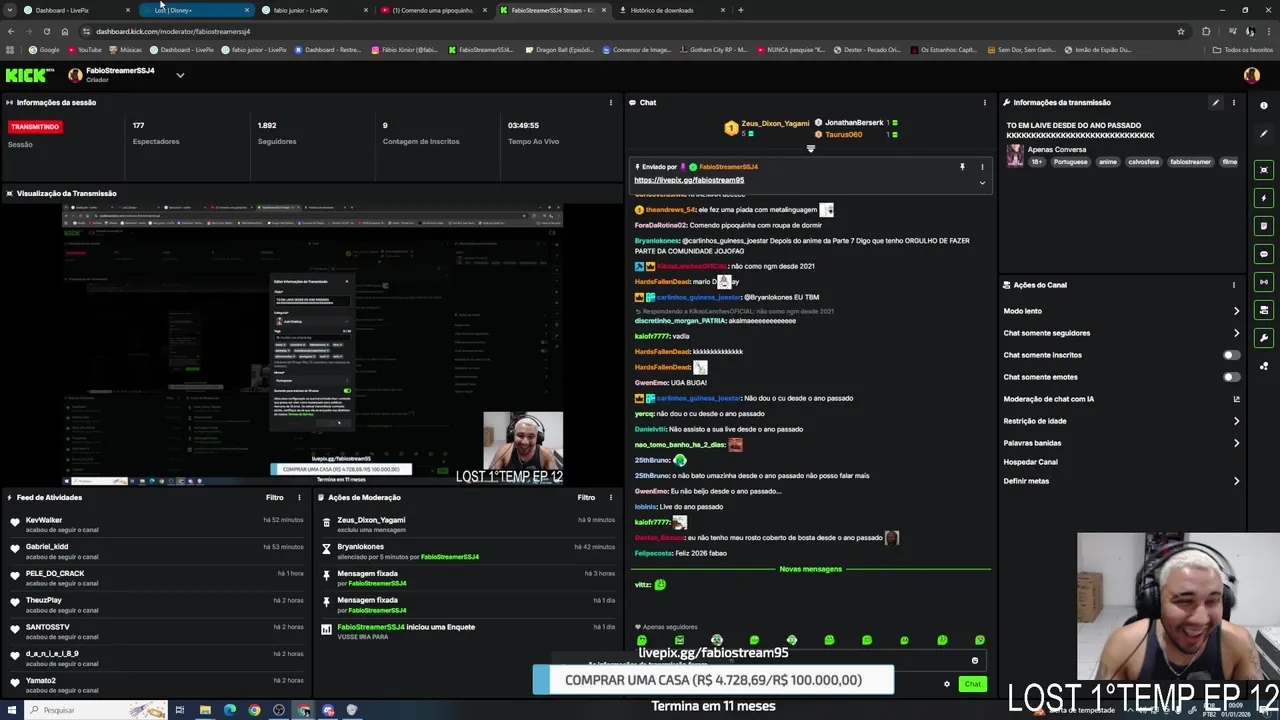Open Informações da transmissão three-dot menu
The width and height of the screenshot is (1280, 720).
click(x=1233, y=102)
